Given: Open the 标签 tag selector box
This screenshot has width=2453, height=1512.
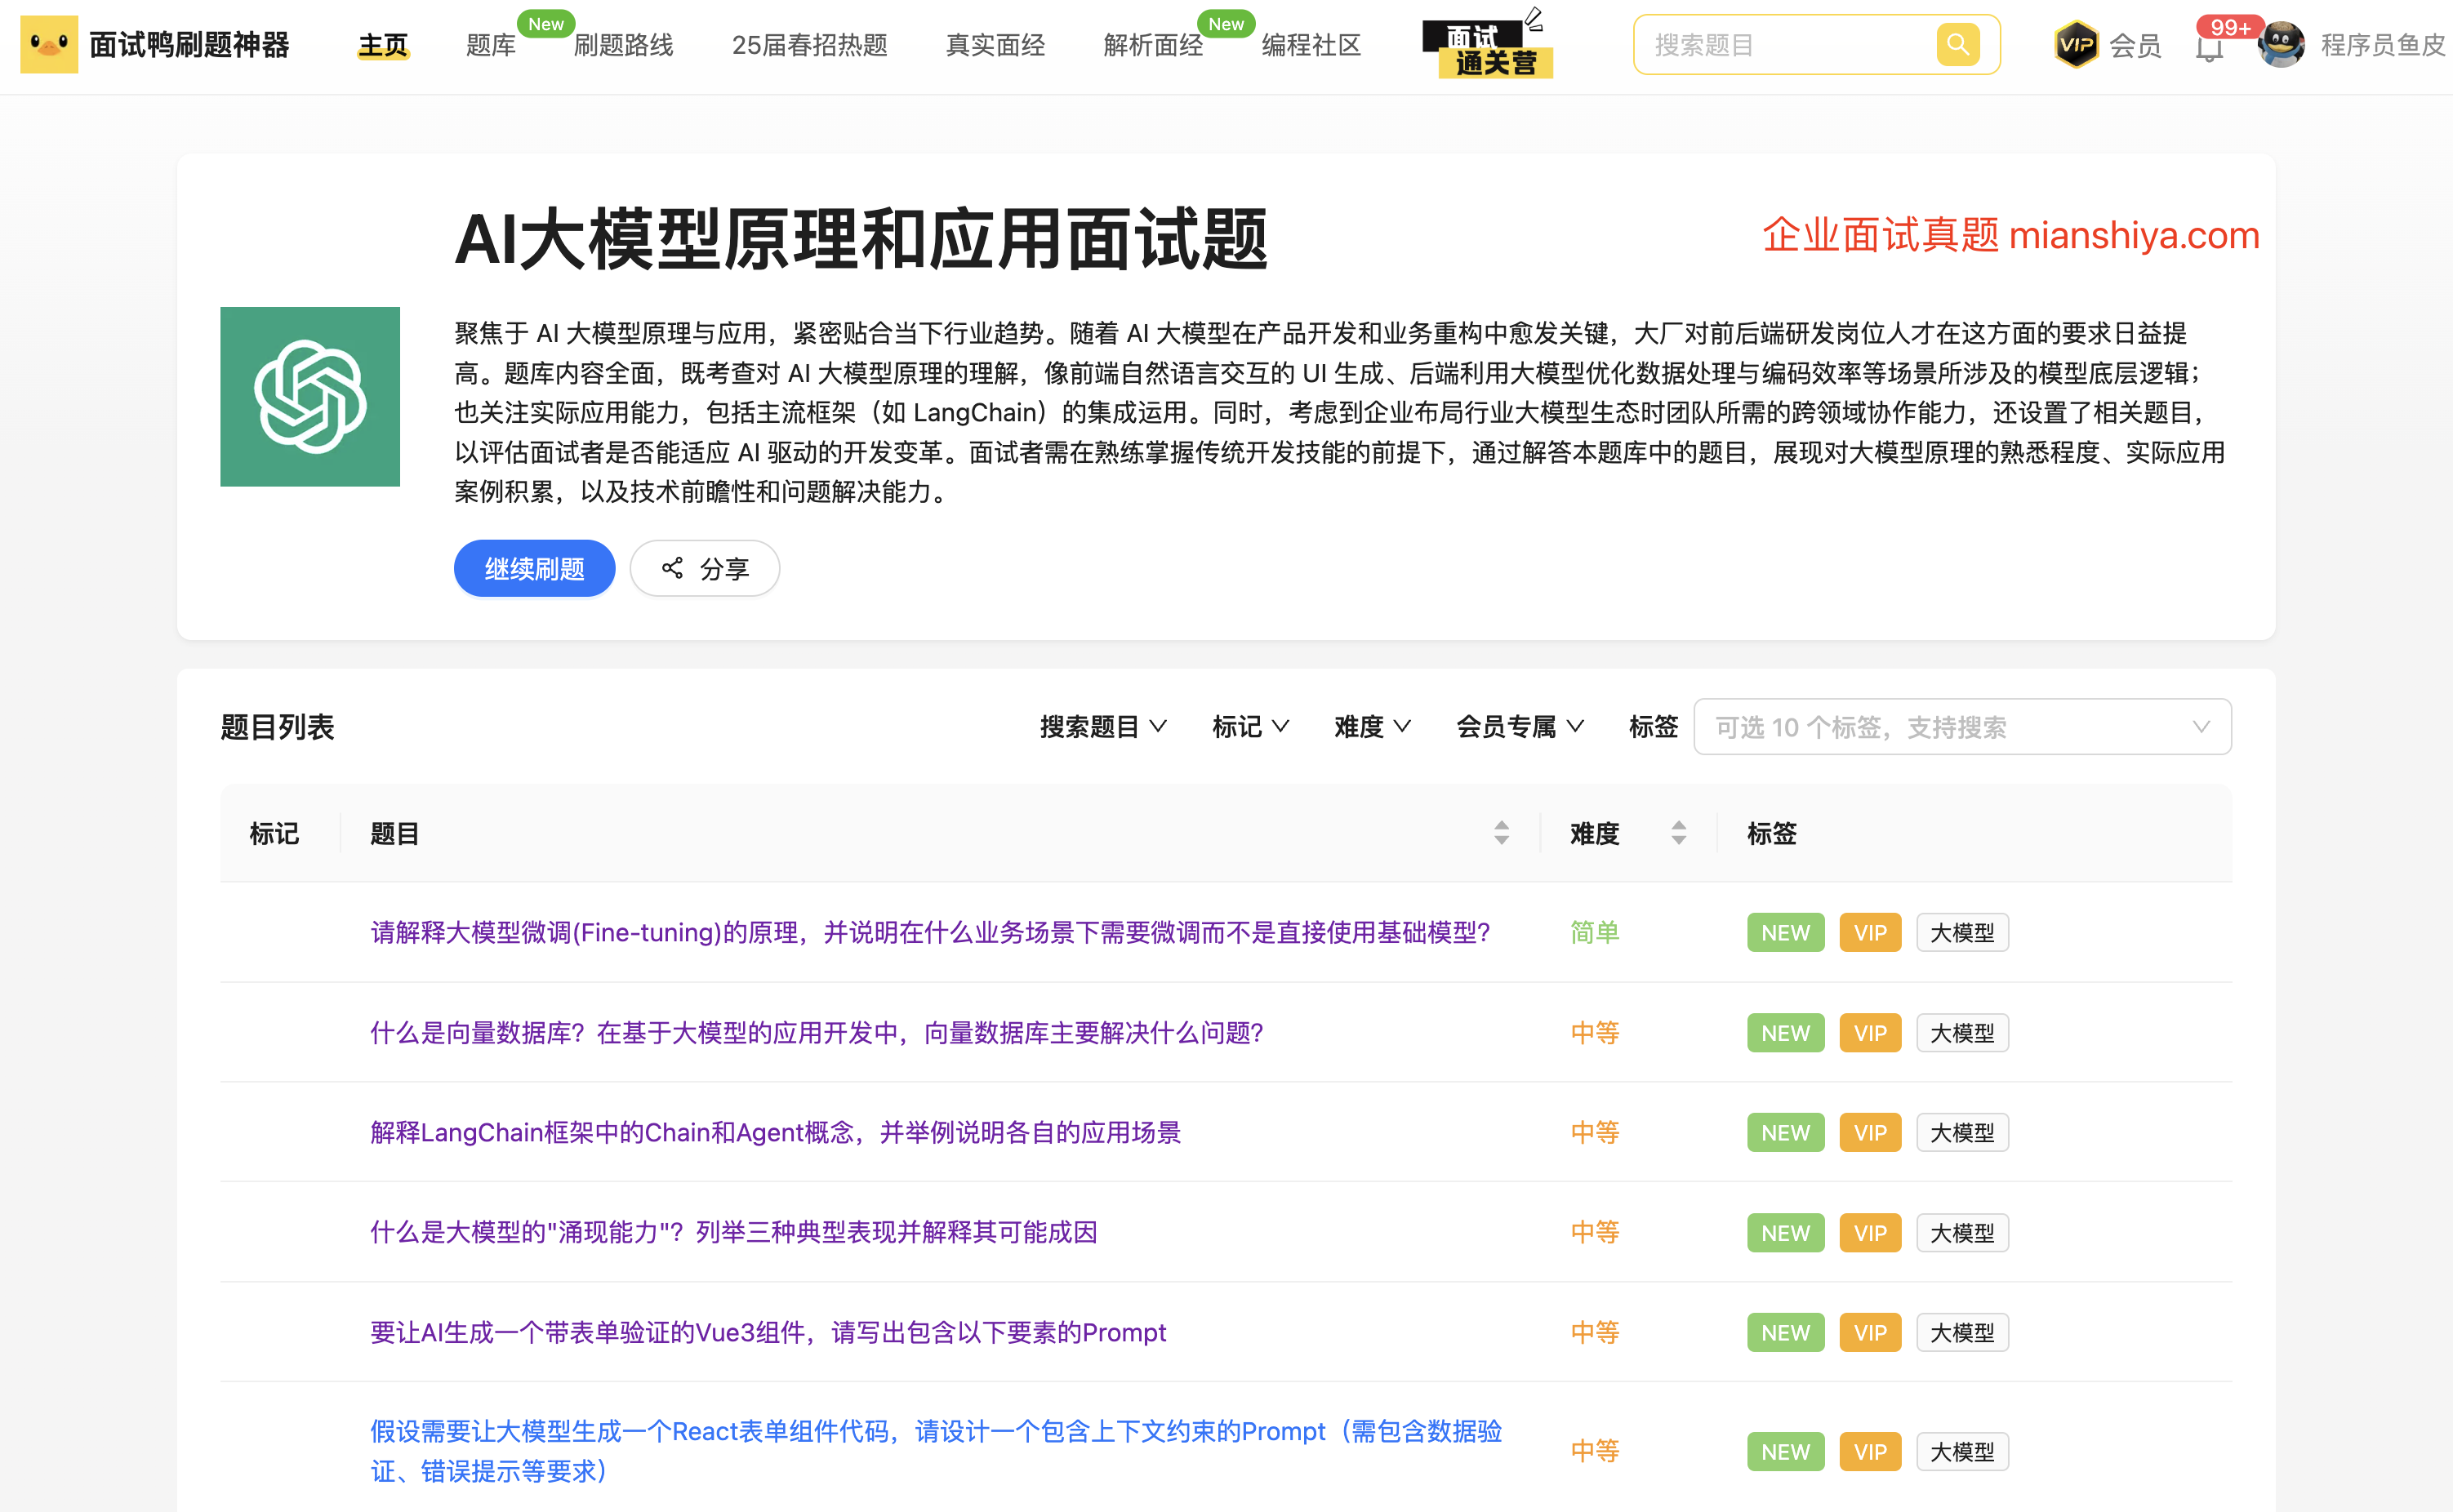Looking at the screenshot, I should (1961, 727).
